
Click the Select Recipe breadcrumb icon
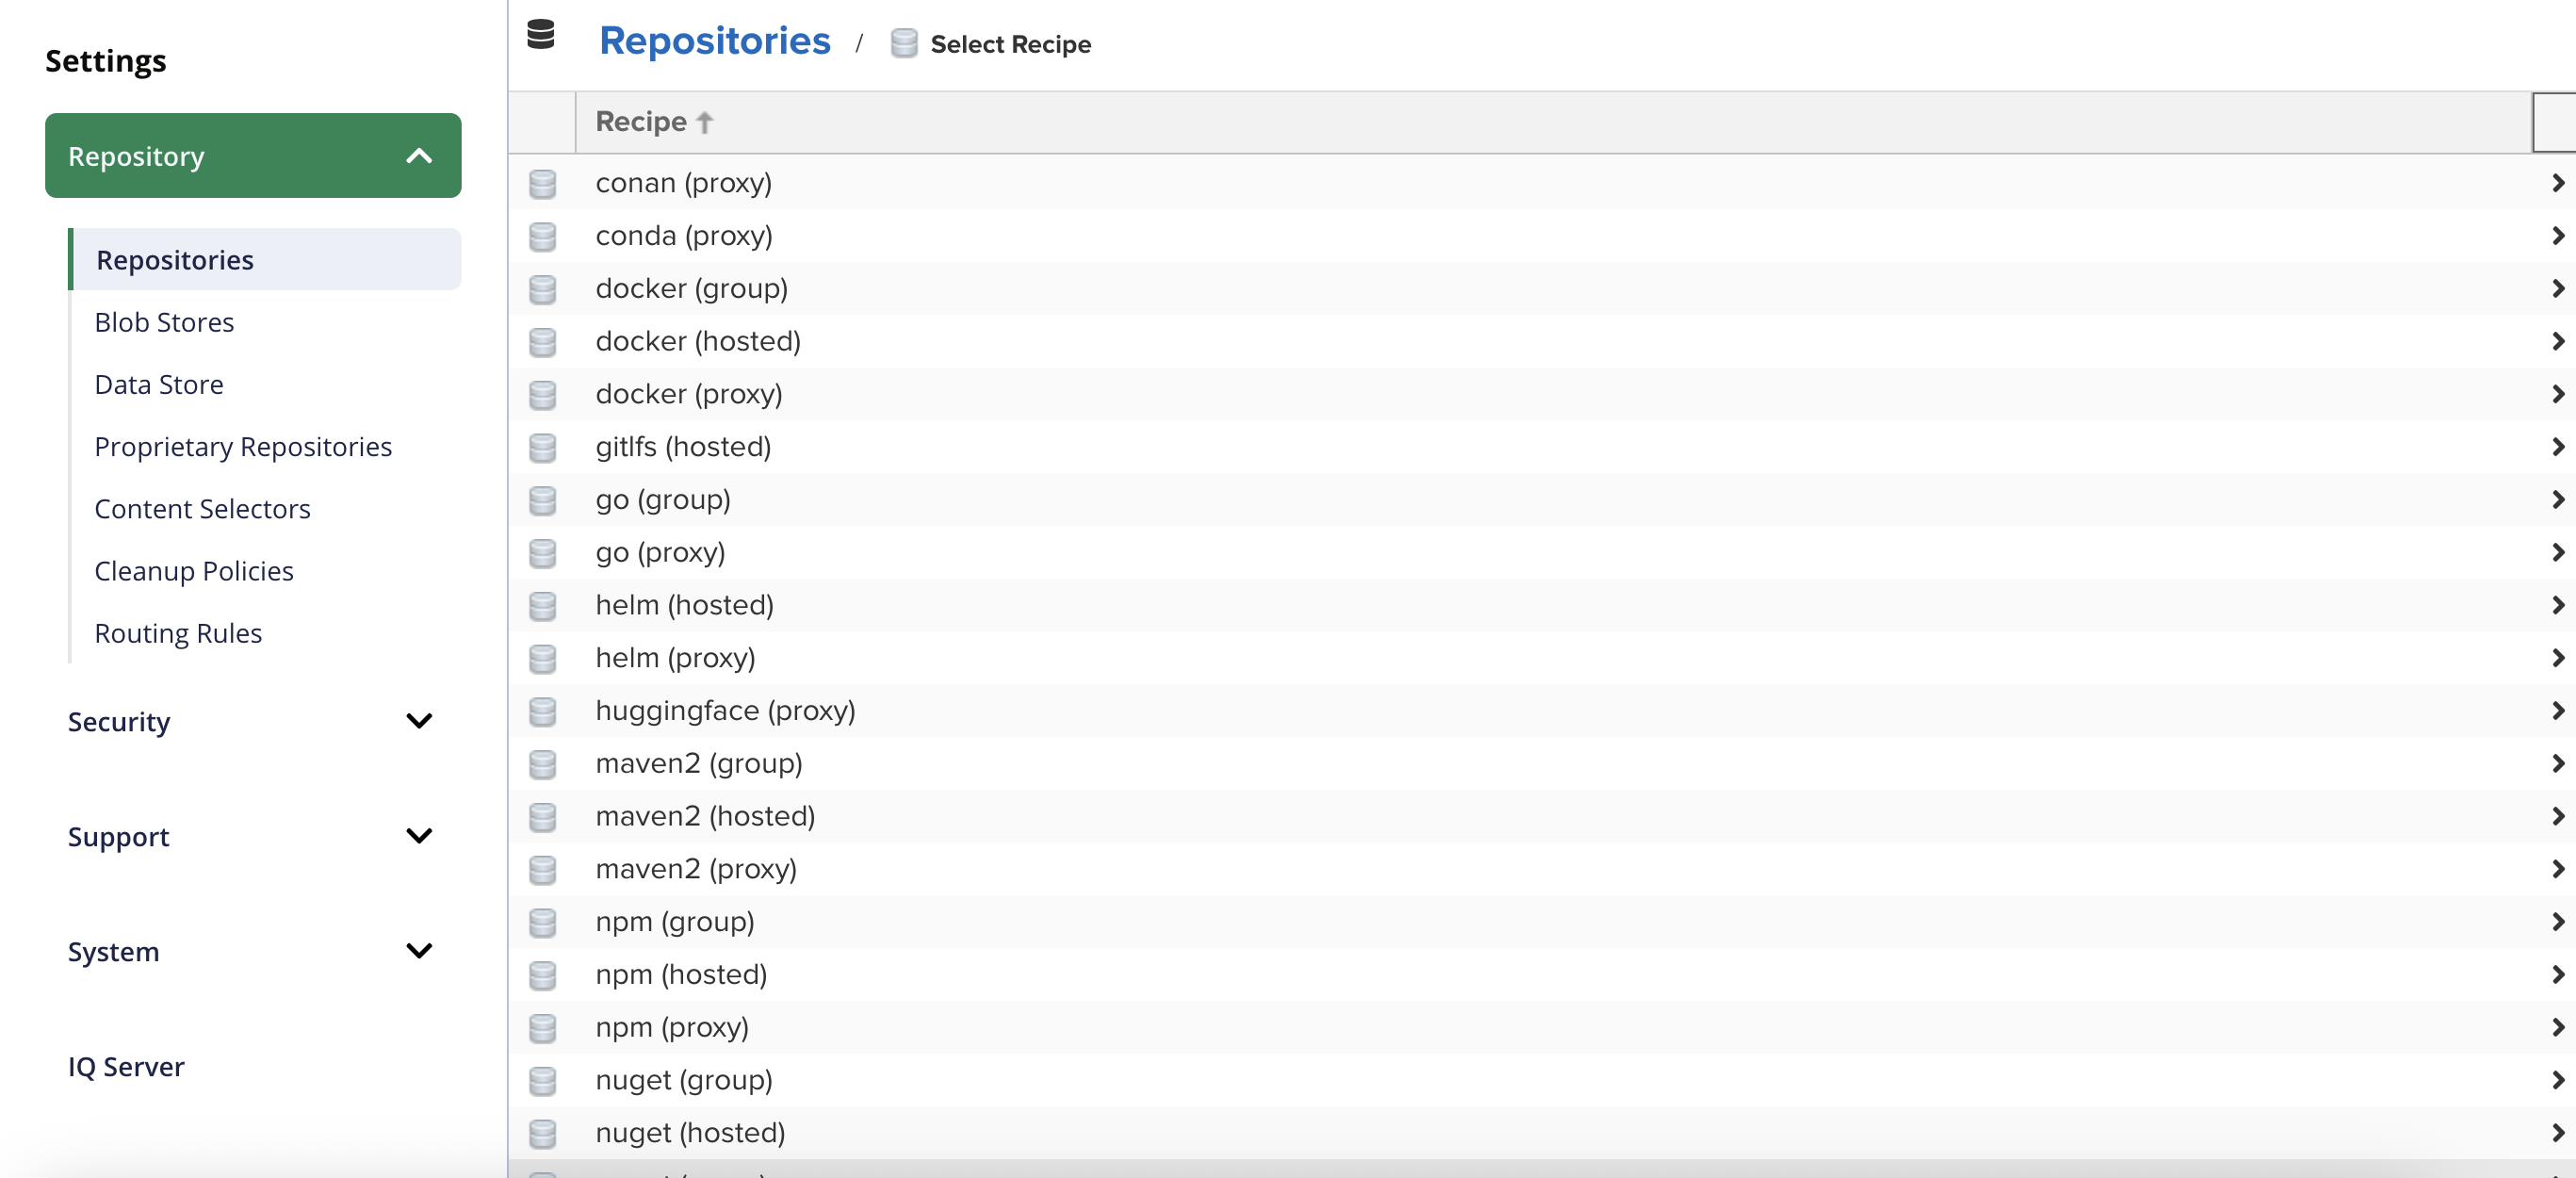[903, 44]
